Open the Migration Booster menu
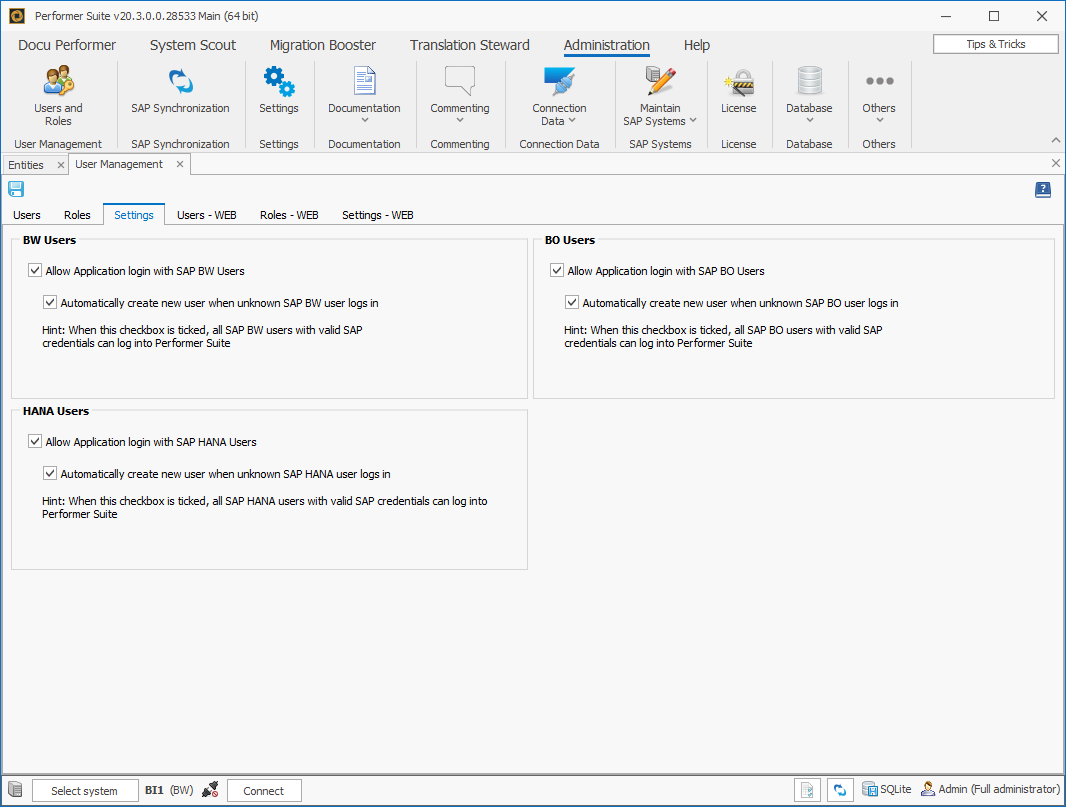Screen dimensions: 1066x807 pyautogui.click(x=322, y=45)
